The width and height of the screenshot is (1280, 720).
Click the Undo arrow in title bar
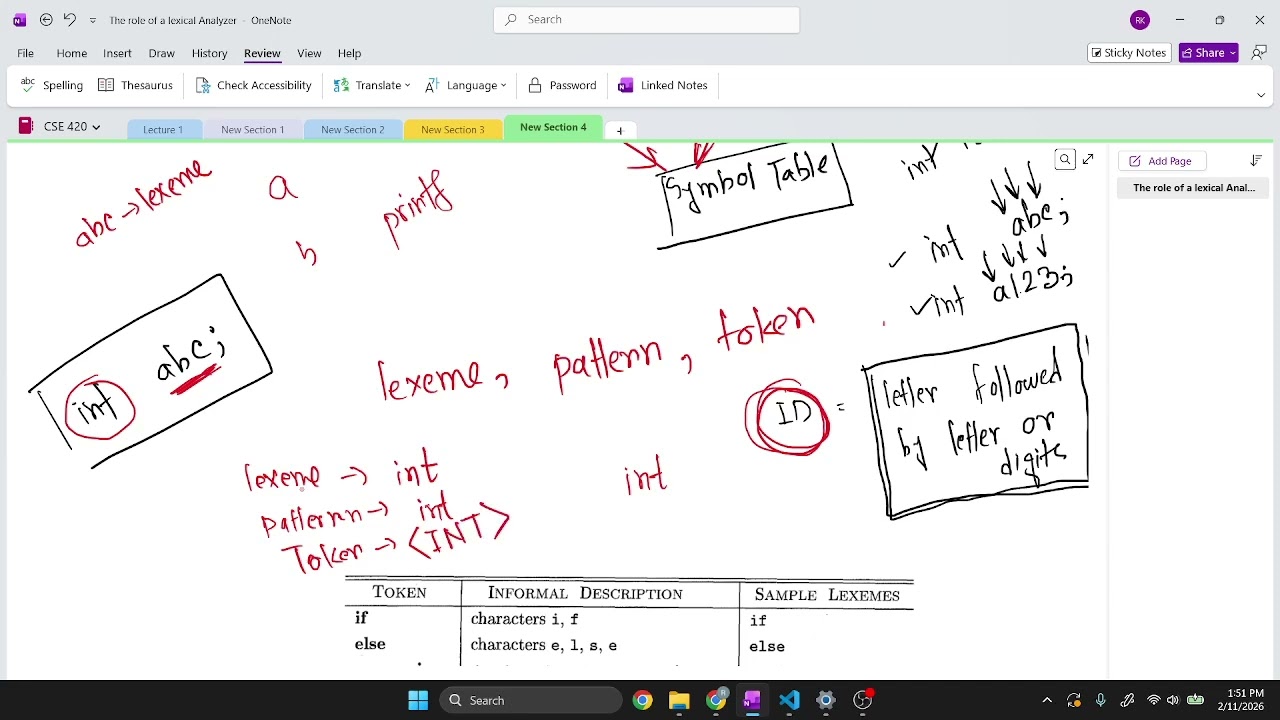(69, 20)
